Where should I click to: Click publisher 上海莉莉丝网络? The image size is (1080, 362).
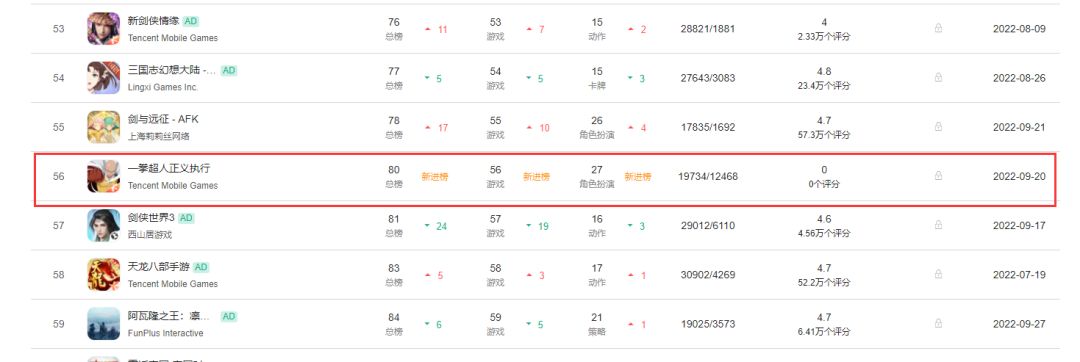tap(158, 136)
